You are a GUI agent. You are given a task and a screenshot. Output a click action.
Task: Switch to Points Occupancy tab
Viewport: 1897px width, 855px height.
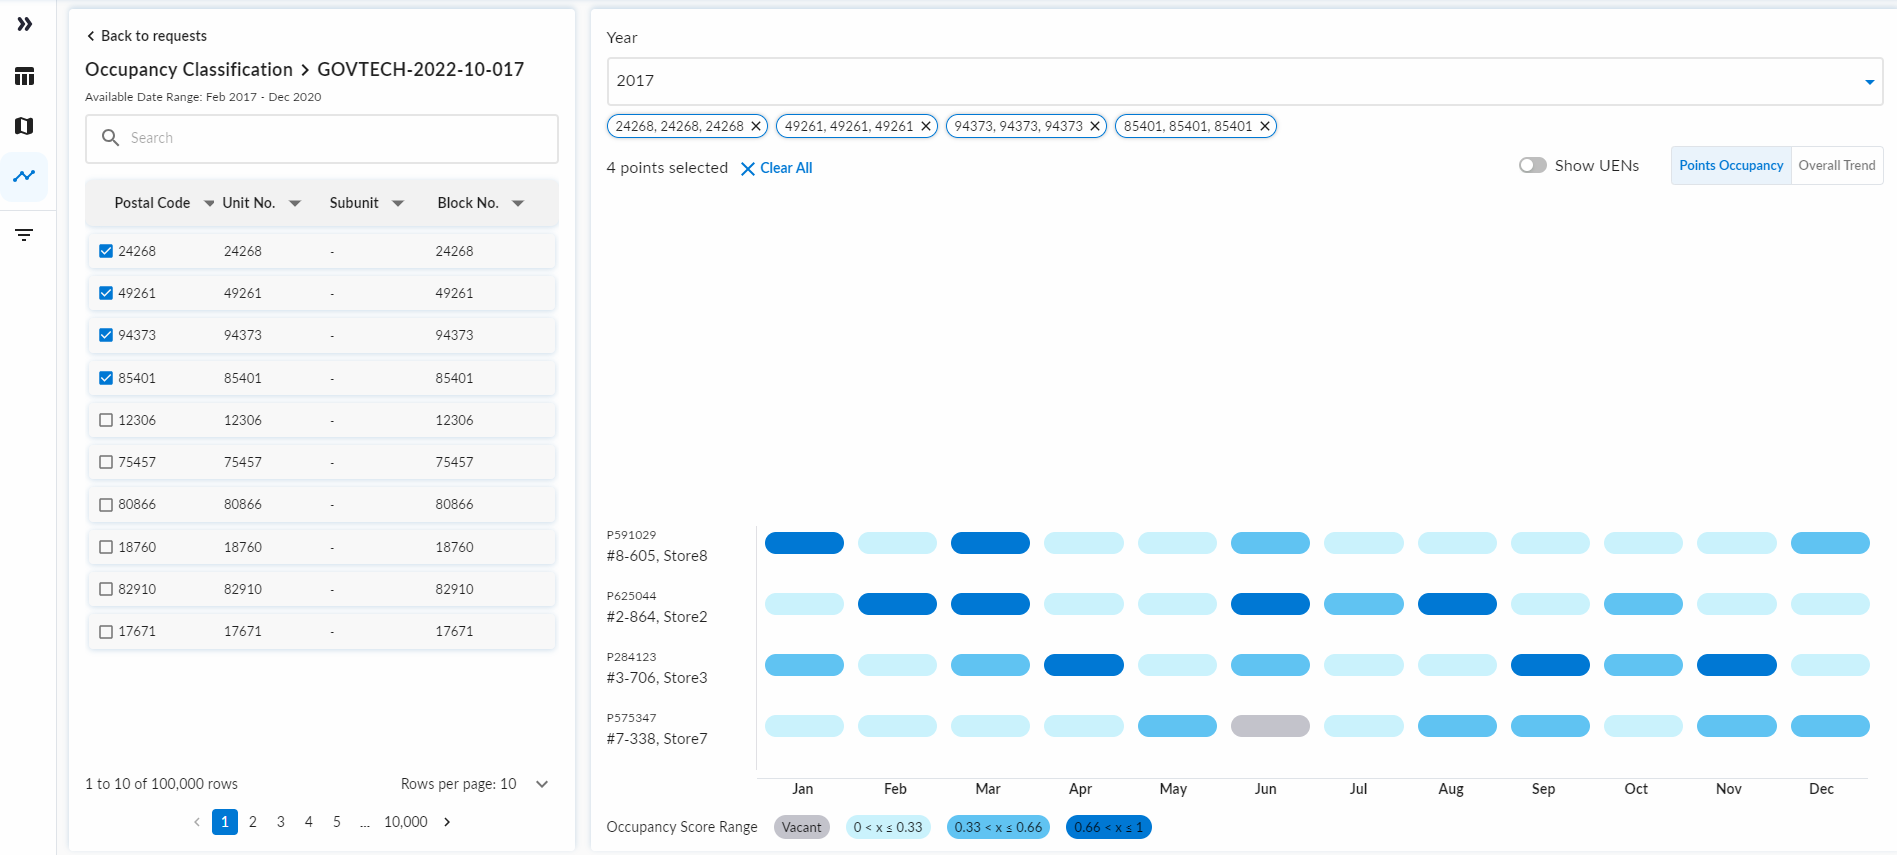tap(1731, 165)
